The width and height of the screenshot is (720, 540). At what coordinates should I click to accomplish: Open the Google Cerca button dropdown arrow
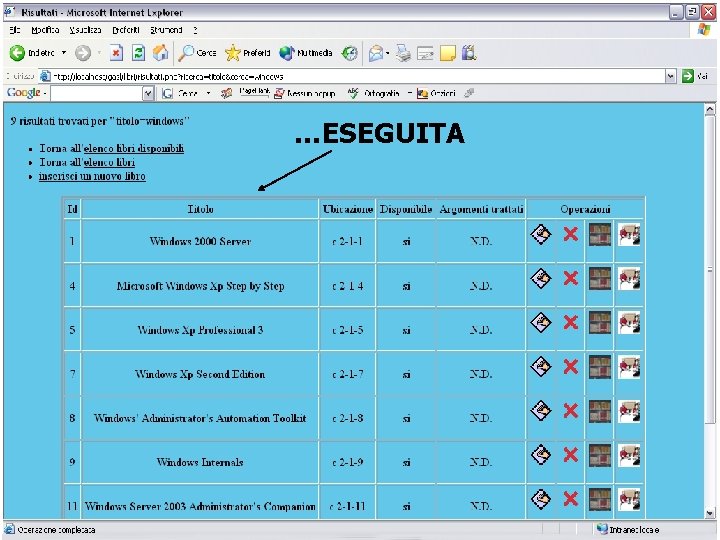pyautogui.click(x=208, y=93)
